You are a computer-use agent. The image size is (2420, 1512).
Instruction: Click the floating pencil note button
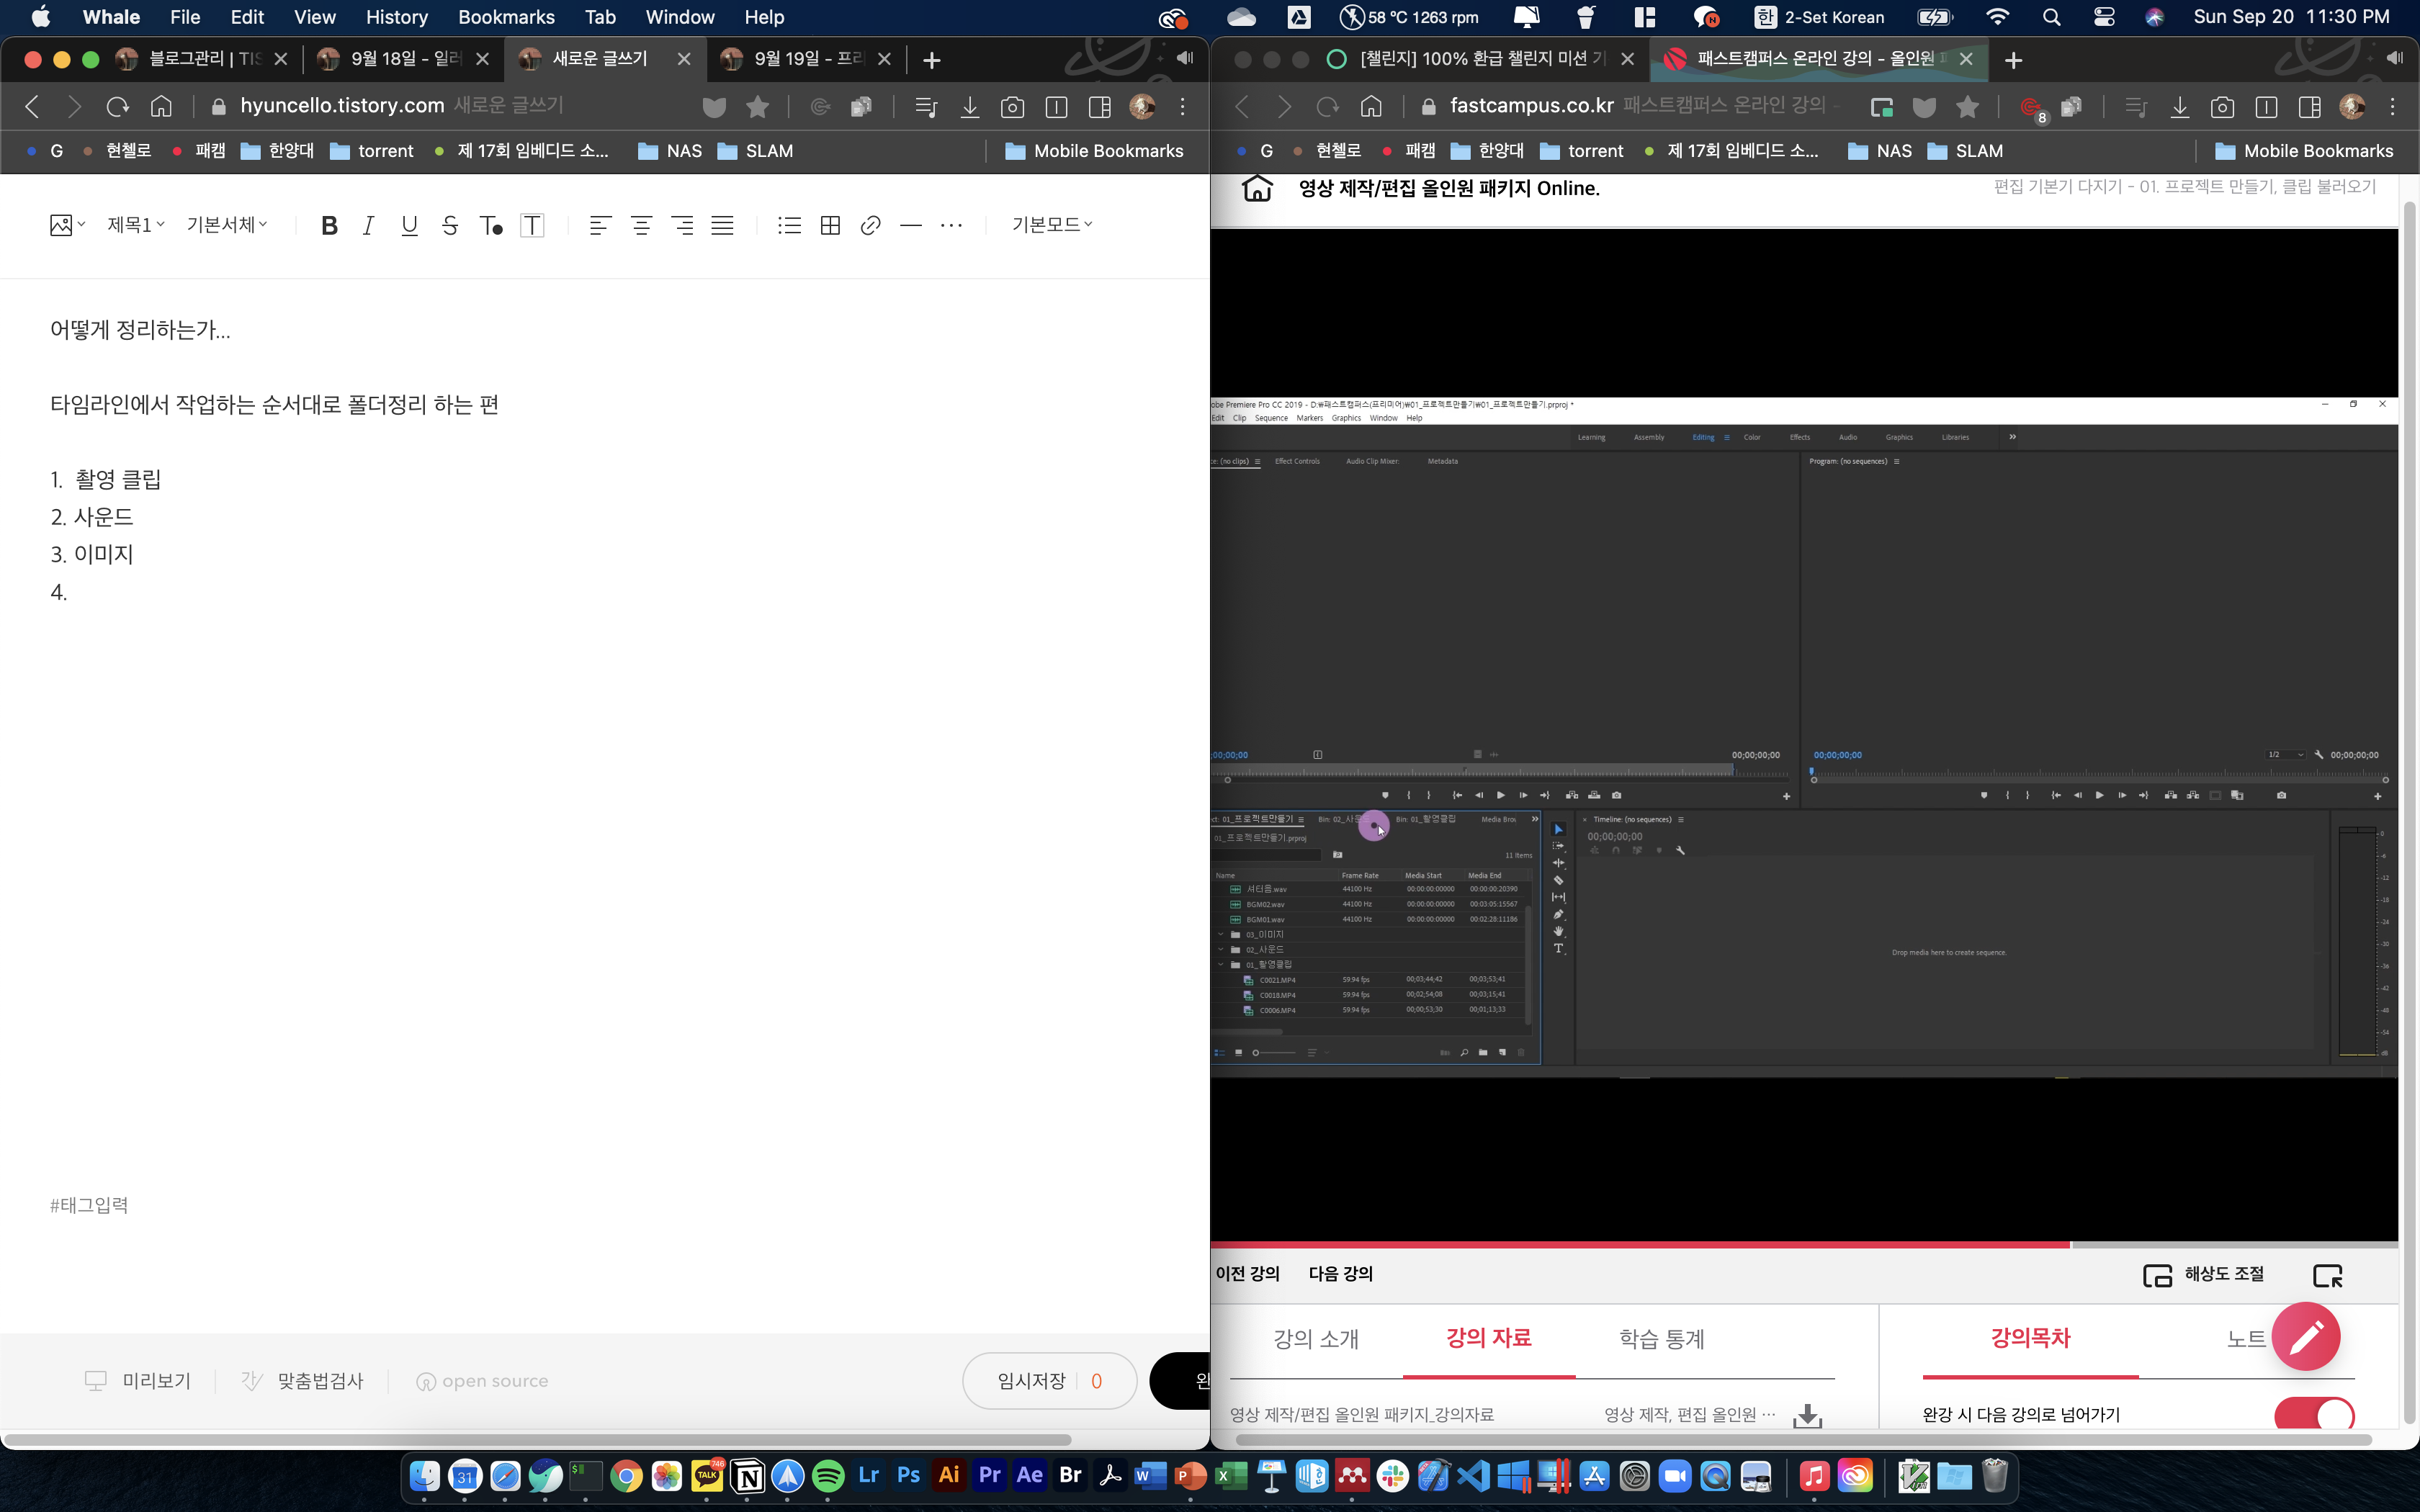(x=2305, y=1336)
